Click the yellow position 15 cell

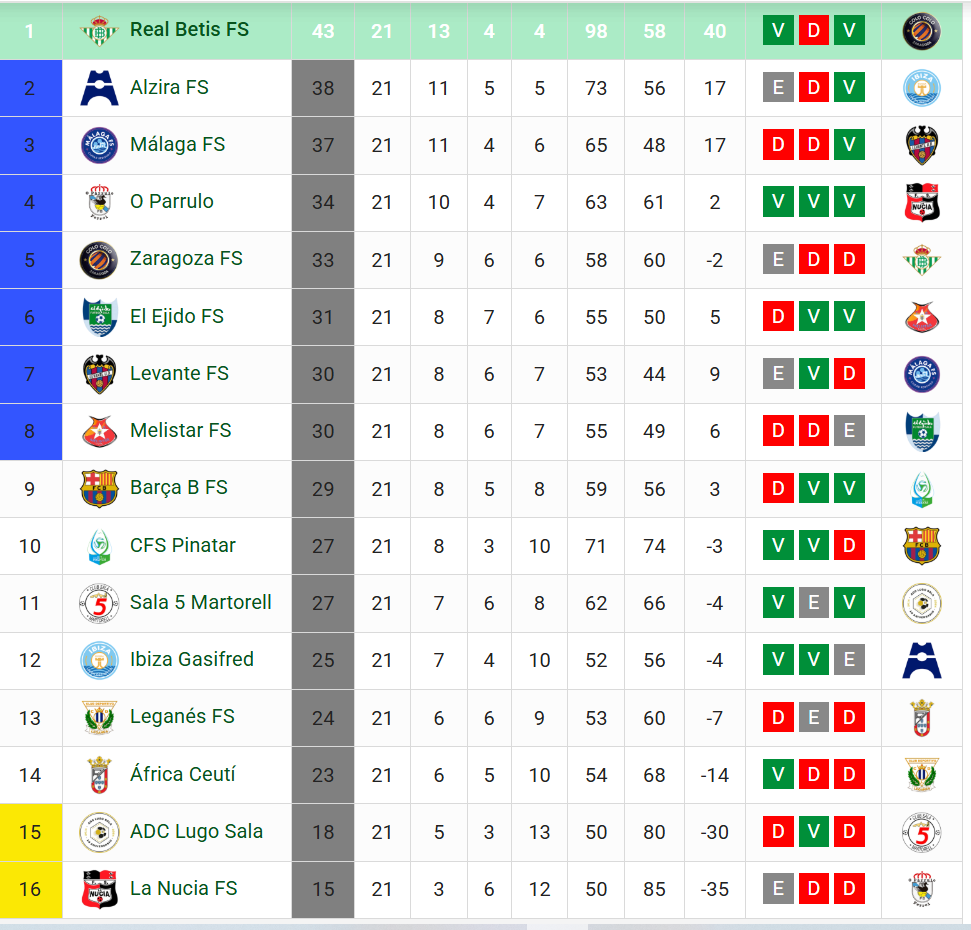click(31, 832)
